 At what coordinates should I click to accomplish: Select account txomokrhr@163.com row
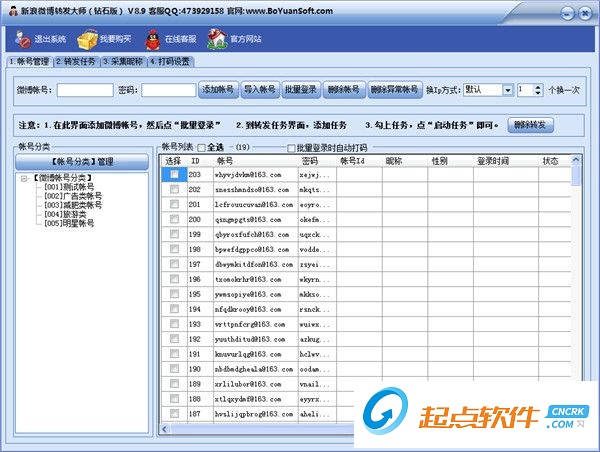pos(366,279)
